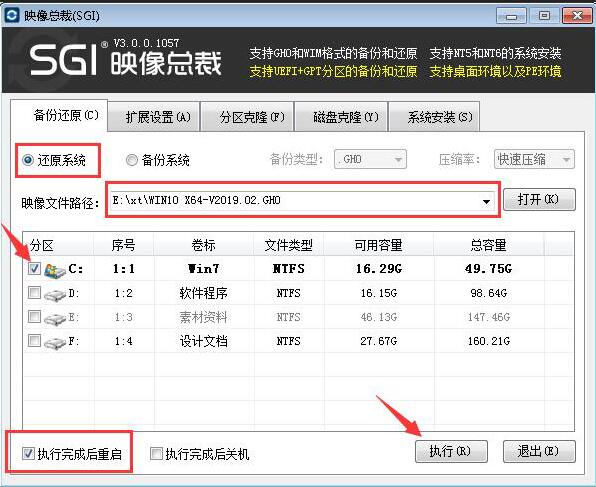Image resolution: width=596 pixels, height=487 pixels.
Task: Click the 1:3 sequence number cell
Action: (124, 317)
